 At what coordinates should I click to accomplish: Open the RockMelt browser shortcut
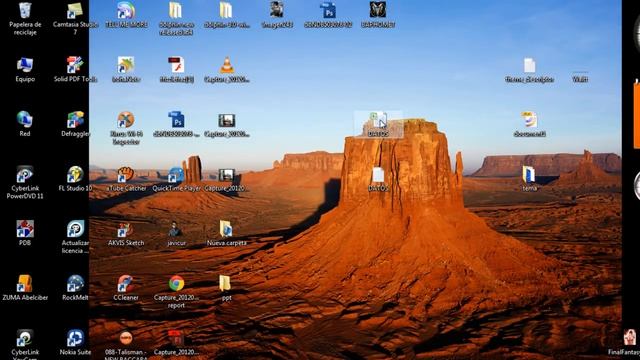(x=75, y=284)
